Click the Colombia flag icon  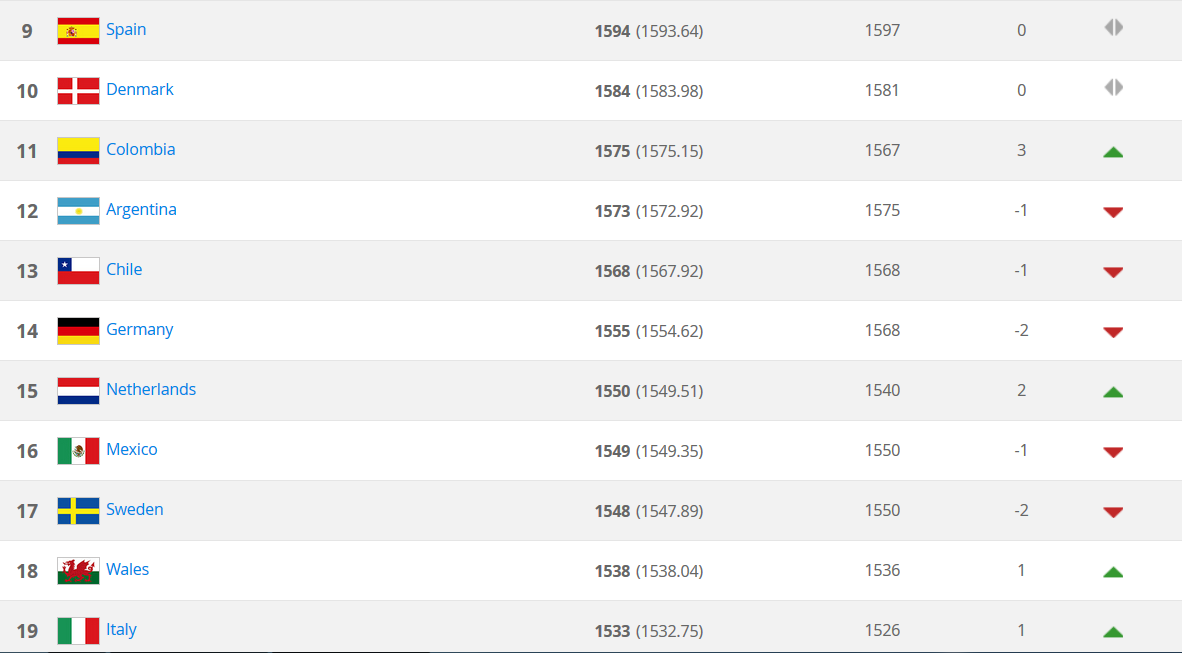click(78, 151)
